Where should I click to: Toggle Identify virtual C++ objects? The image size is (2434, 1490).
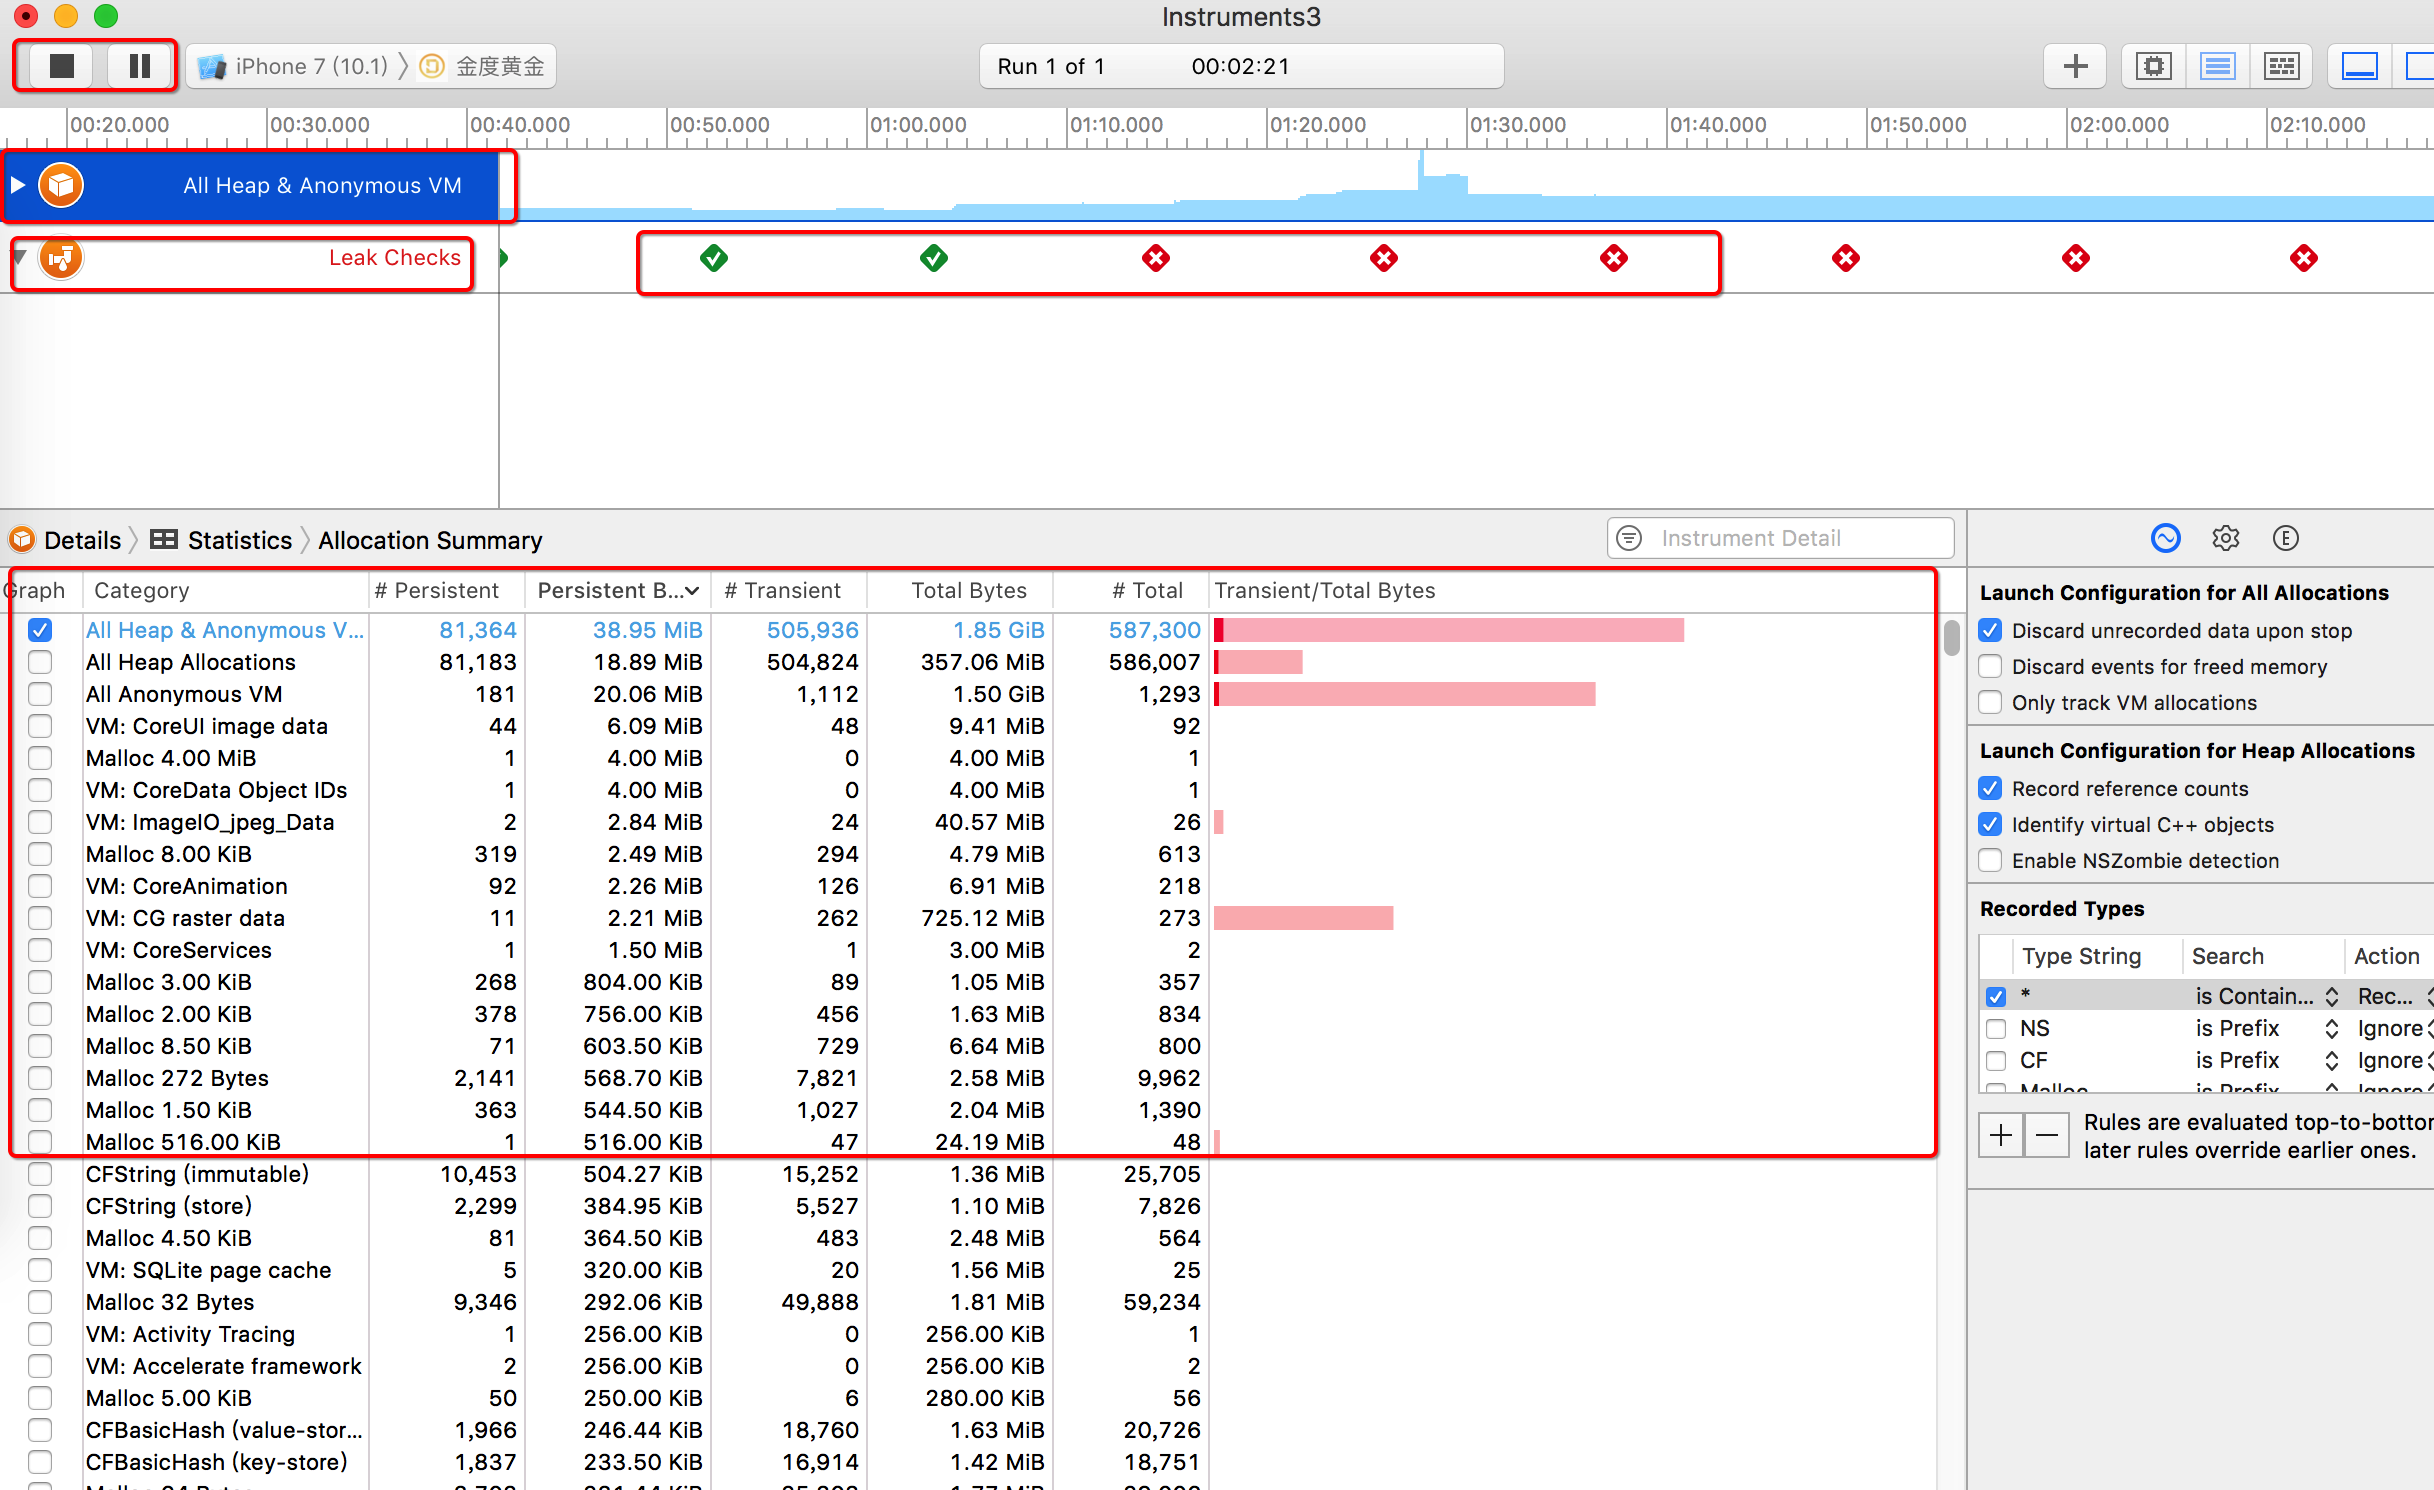(x=1990, y=824)
